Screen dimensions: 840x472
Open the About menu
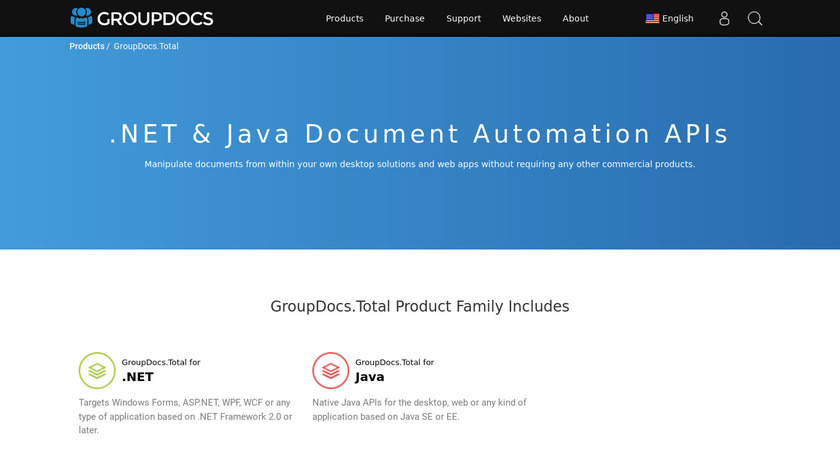click(x=575, y=18)
